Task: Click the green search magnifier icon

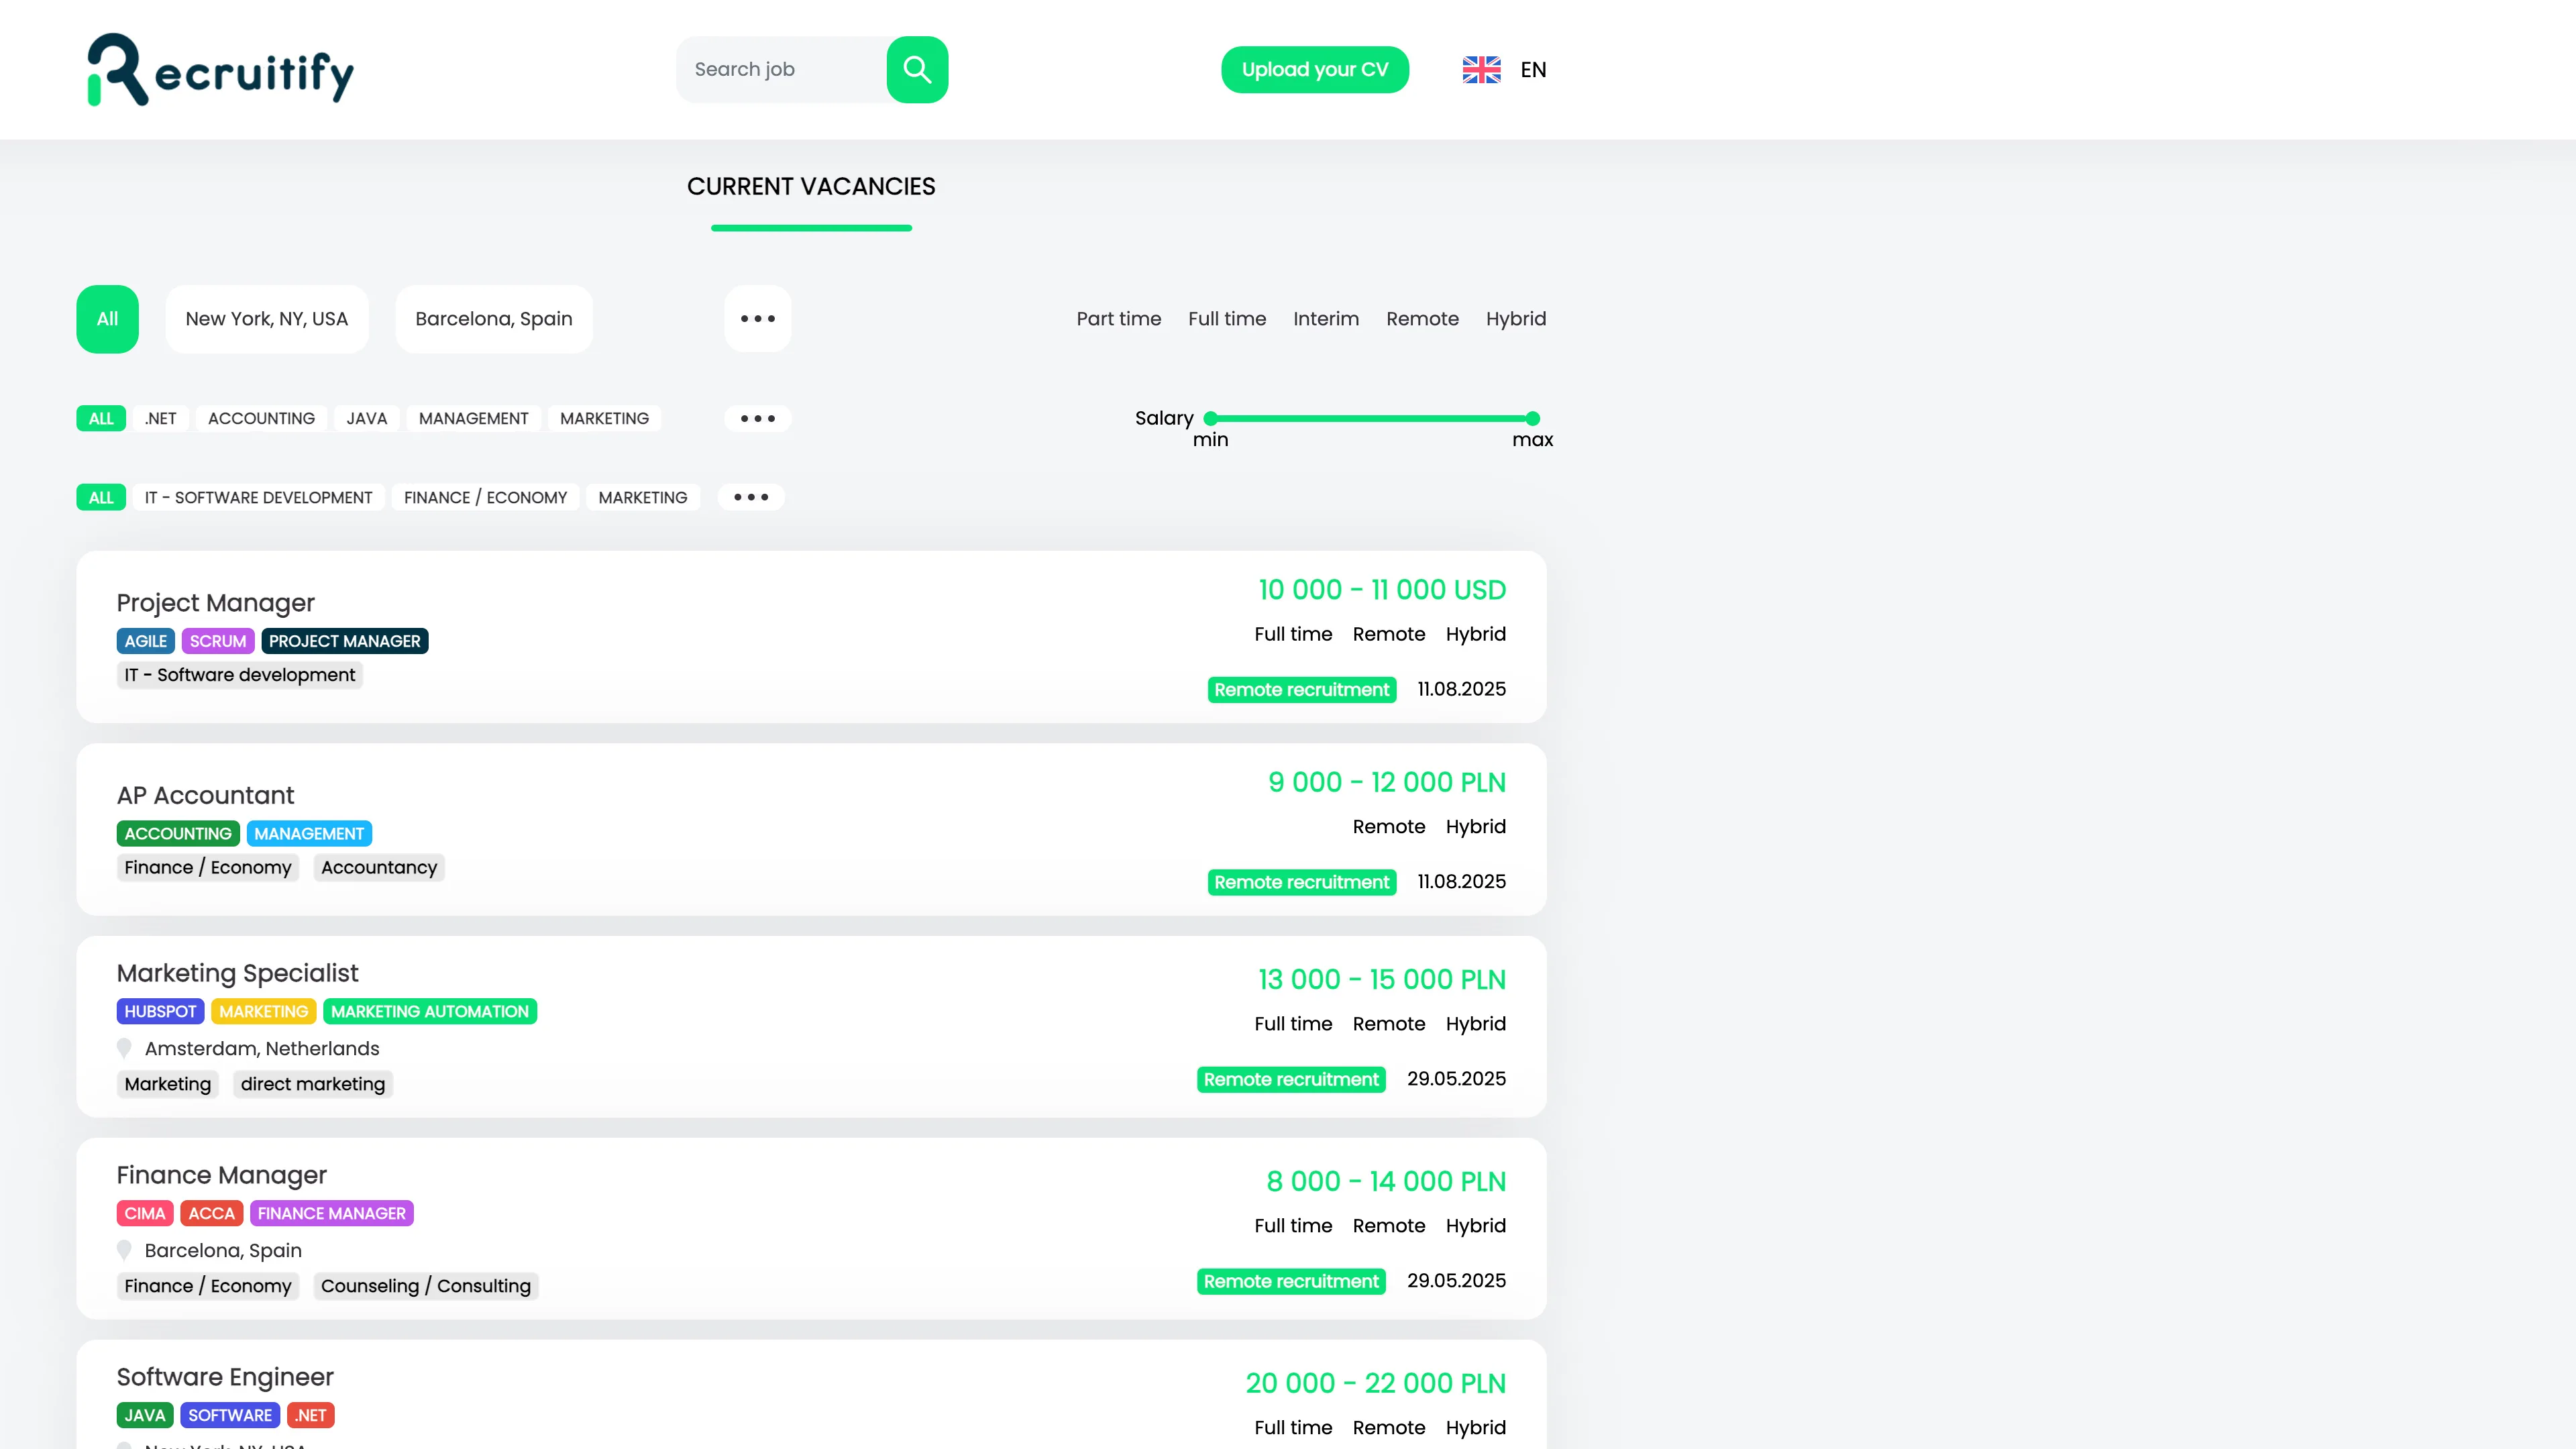Action: tap(916, 69)
